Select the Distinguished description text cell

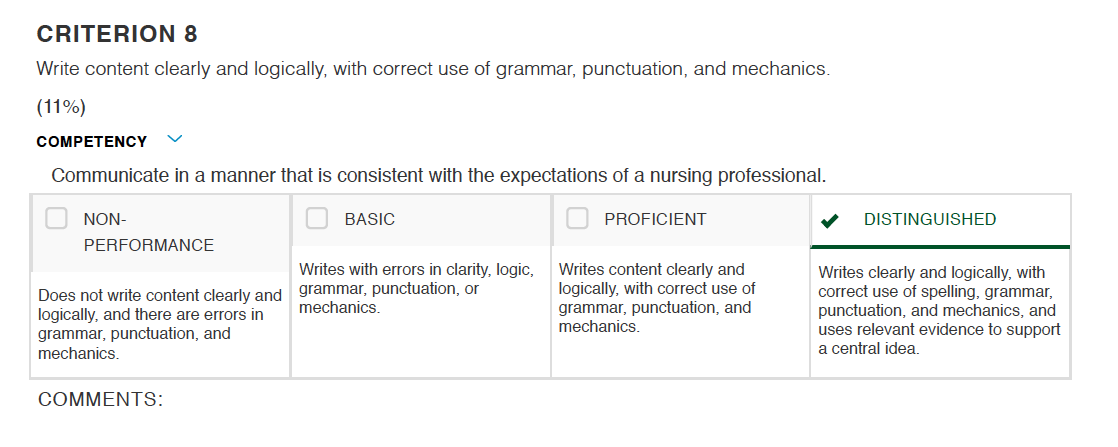point(939,311)
